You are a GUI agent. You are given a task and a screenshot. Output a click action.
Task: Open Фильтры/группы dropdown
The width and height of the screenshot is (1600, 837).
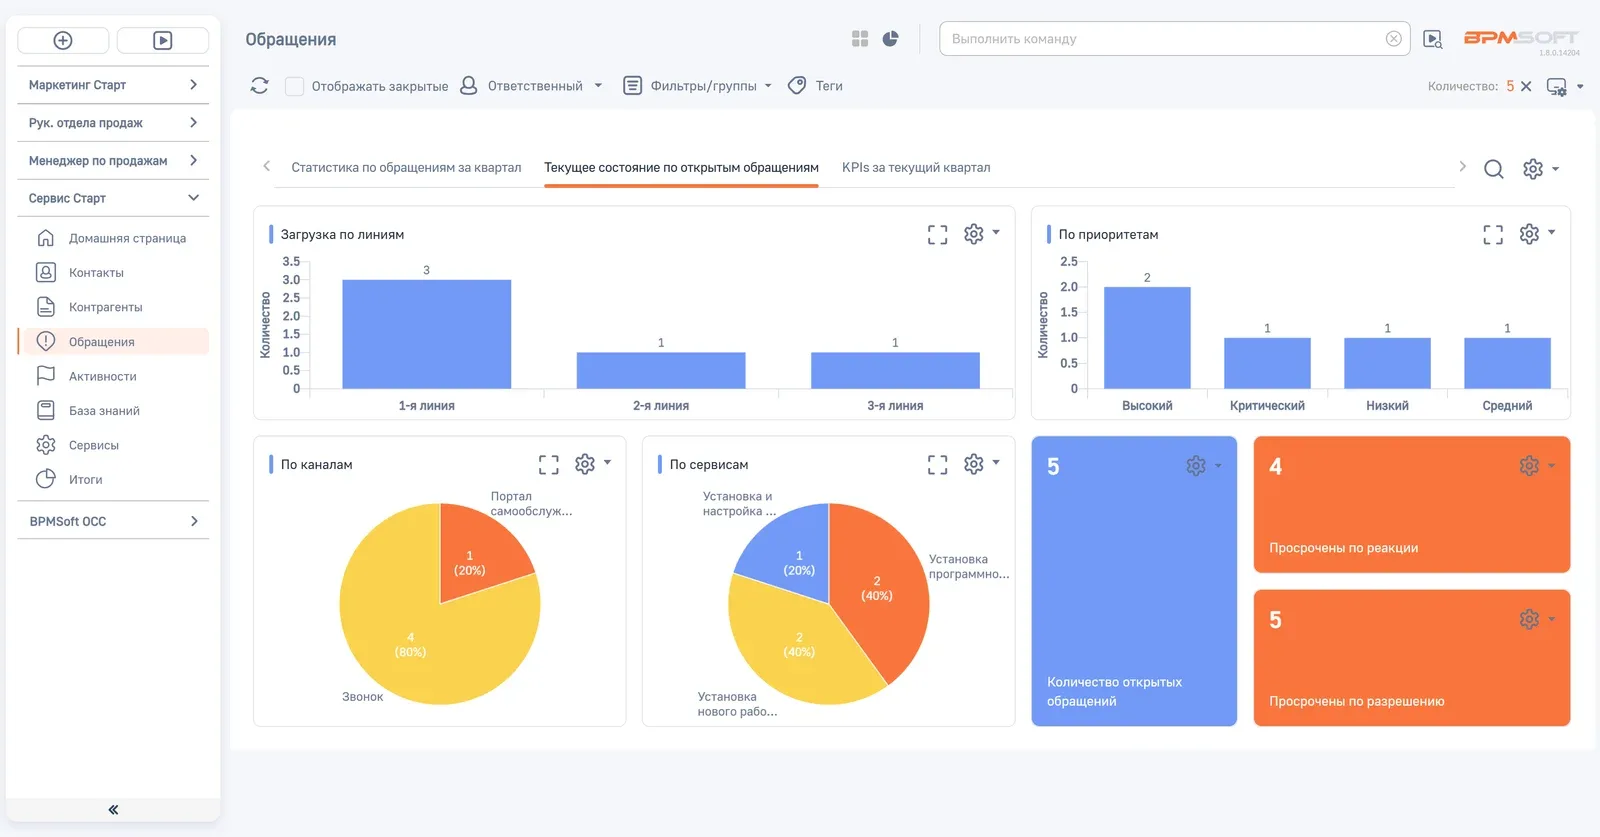click(698, 86)
